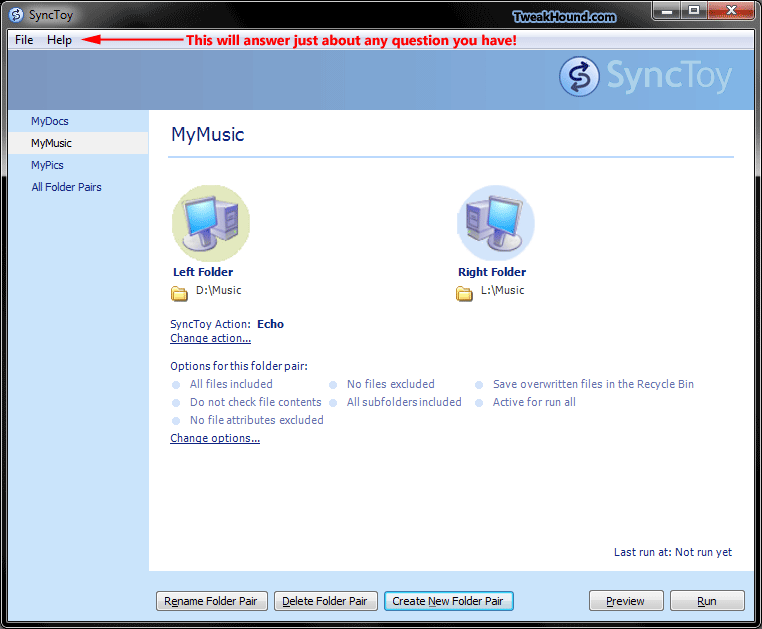This screenshot has width=762, height=629.
Task: Click the Rename Folder Pair button
Action: click(211, 601)
